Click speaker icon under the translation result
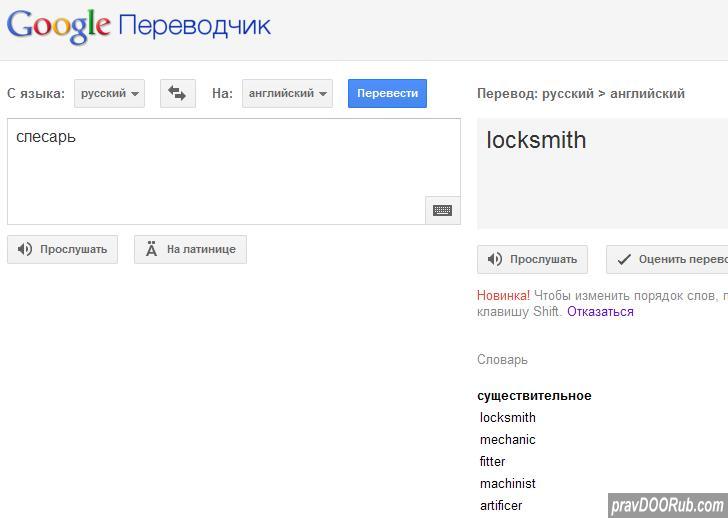 coord(495,259)
